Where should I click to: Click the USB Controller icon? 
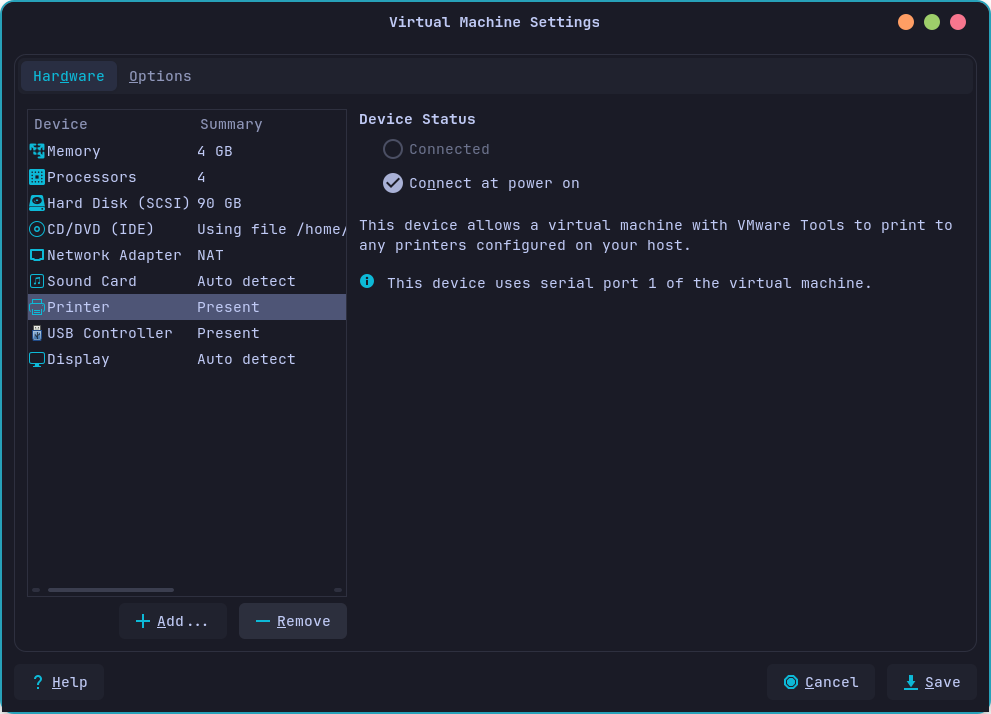pos(38,333)
